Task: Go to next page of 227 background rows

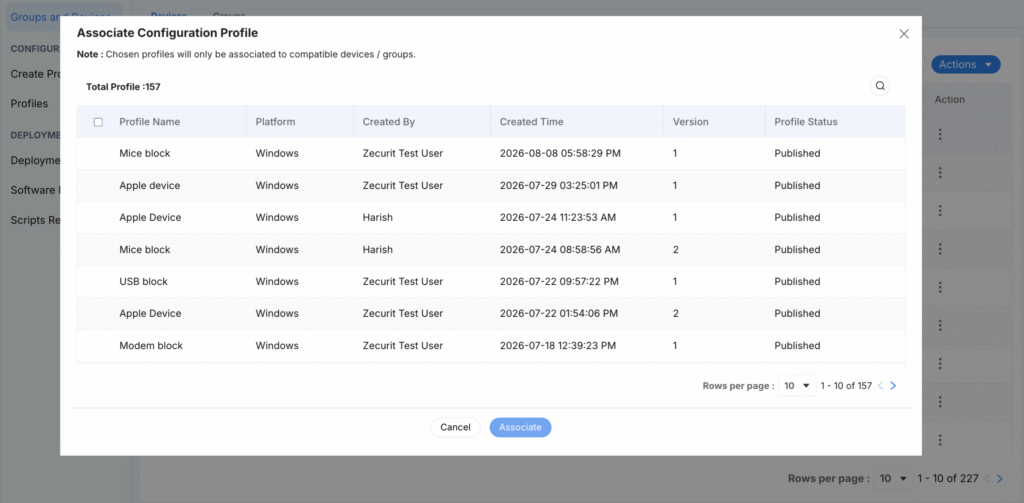Action: [999, 479]
